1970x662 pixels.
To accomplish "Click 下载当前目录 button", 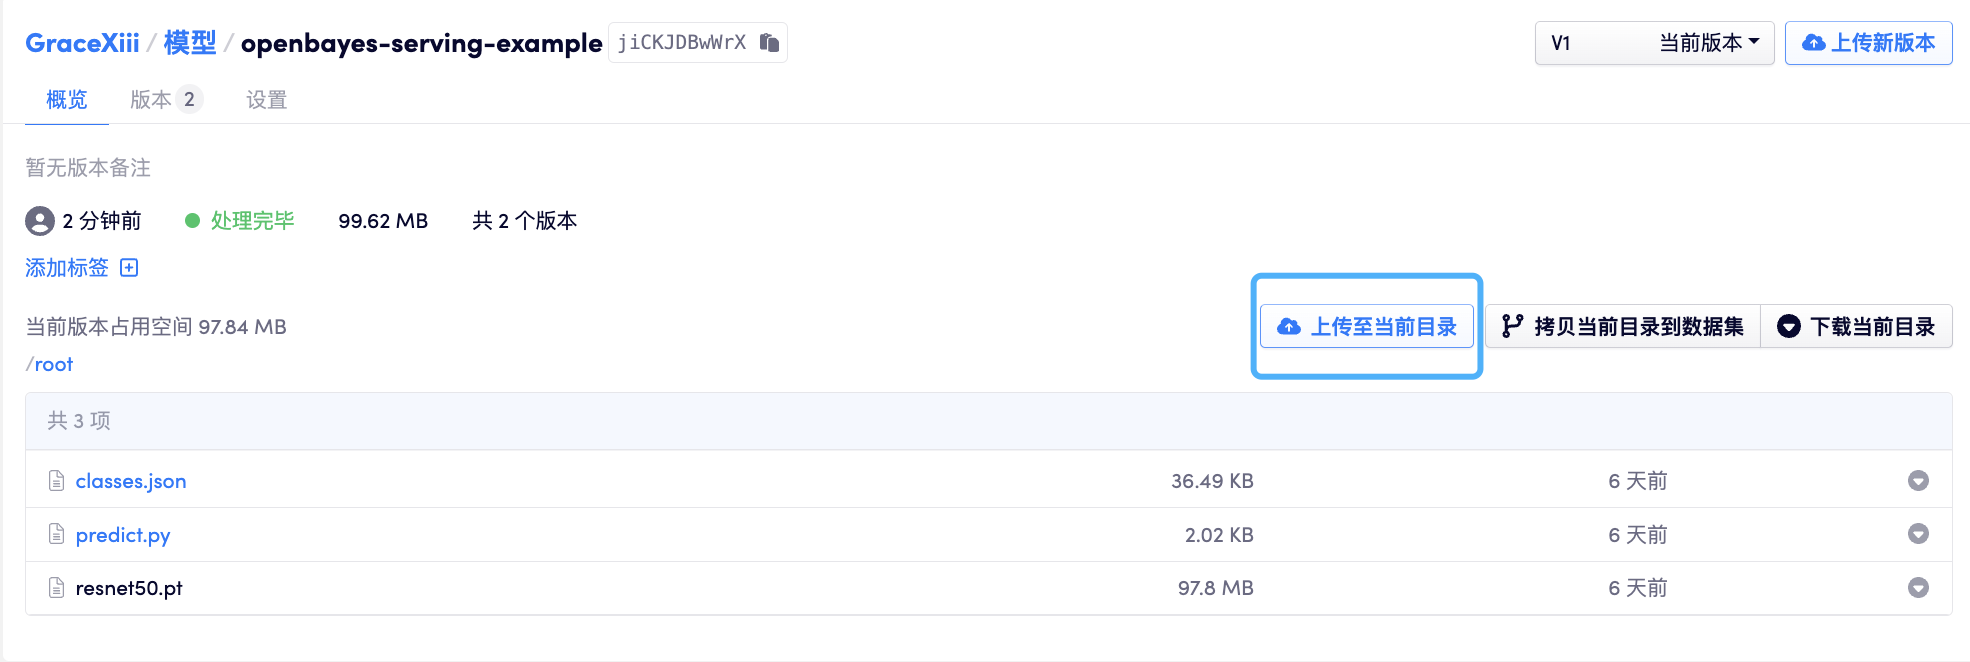I will [x=1856, y=327].
